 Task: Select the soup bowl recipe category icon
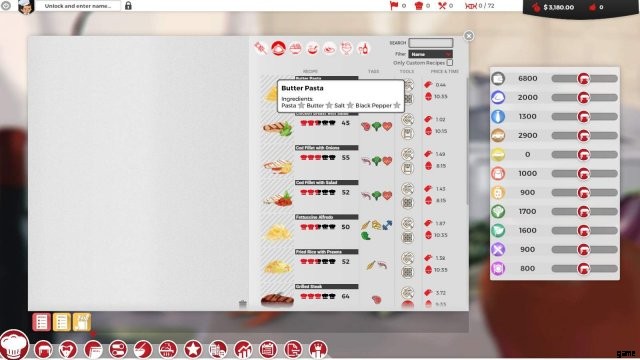[x=312, y=48]
